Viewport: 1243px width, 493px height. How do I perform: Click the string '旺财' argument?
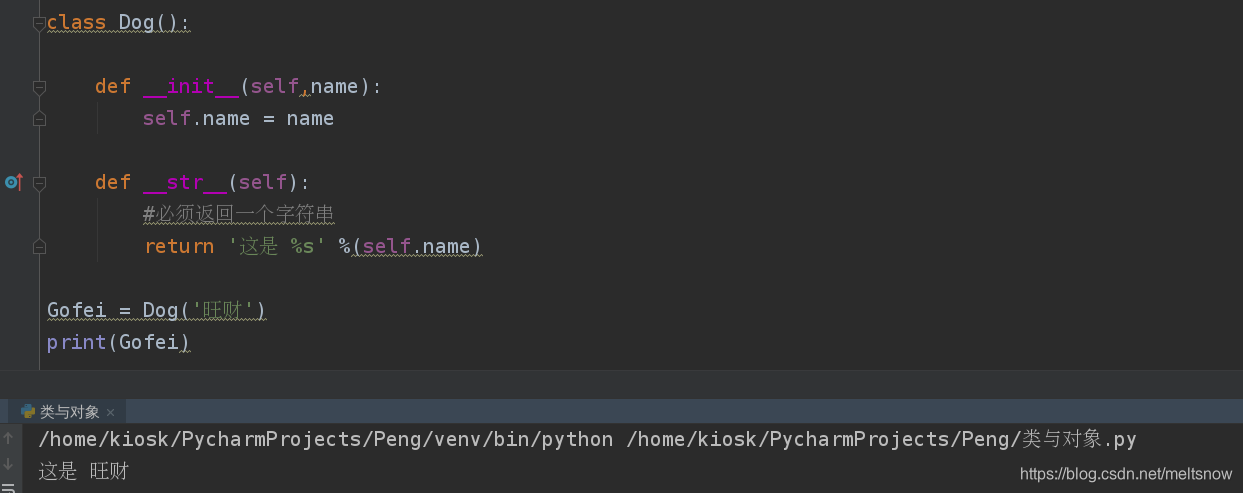(x=222, y=310)
